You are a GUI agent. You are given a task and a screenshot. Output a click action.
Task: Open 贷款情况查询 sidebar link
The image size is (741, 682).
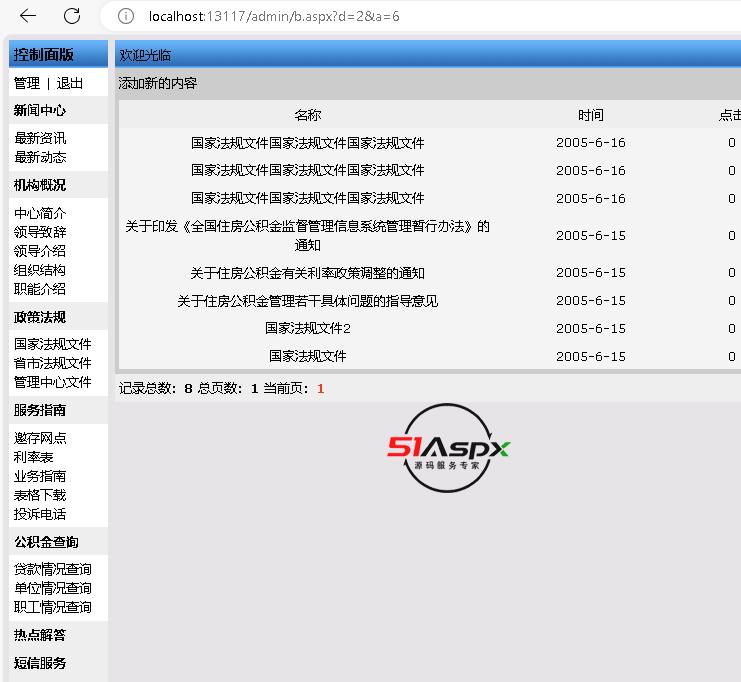[52, 569]
